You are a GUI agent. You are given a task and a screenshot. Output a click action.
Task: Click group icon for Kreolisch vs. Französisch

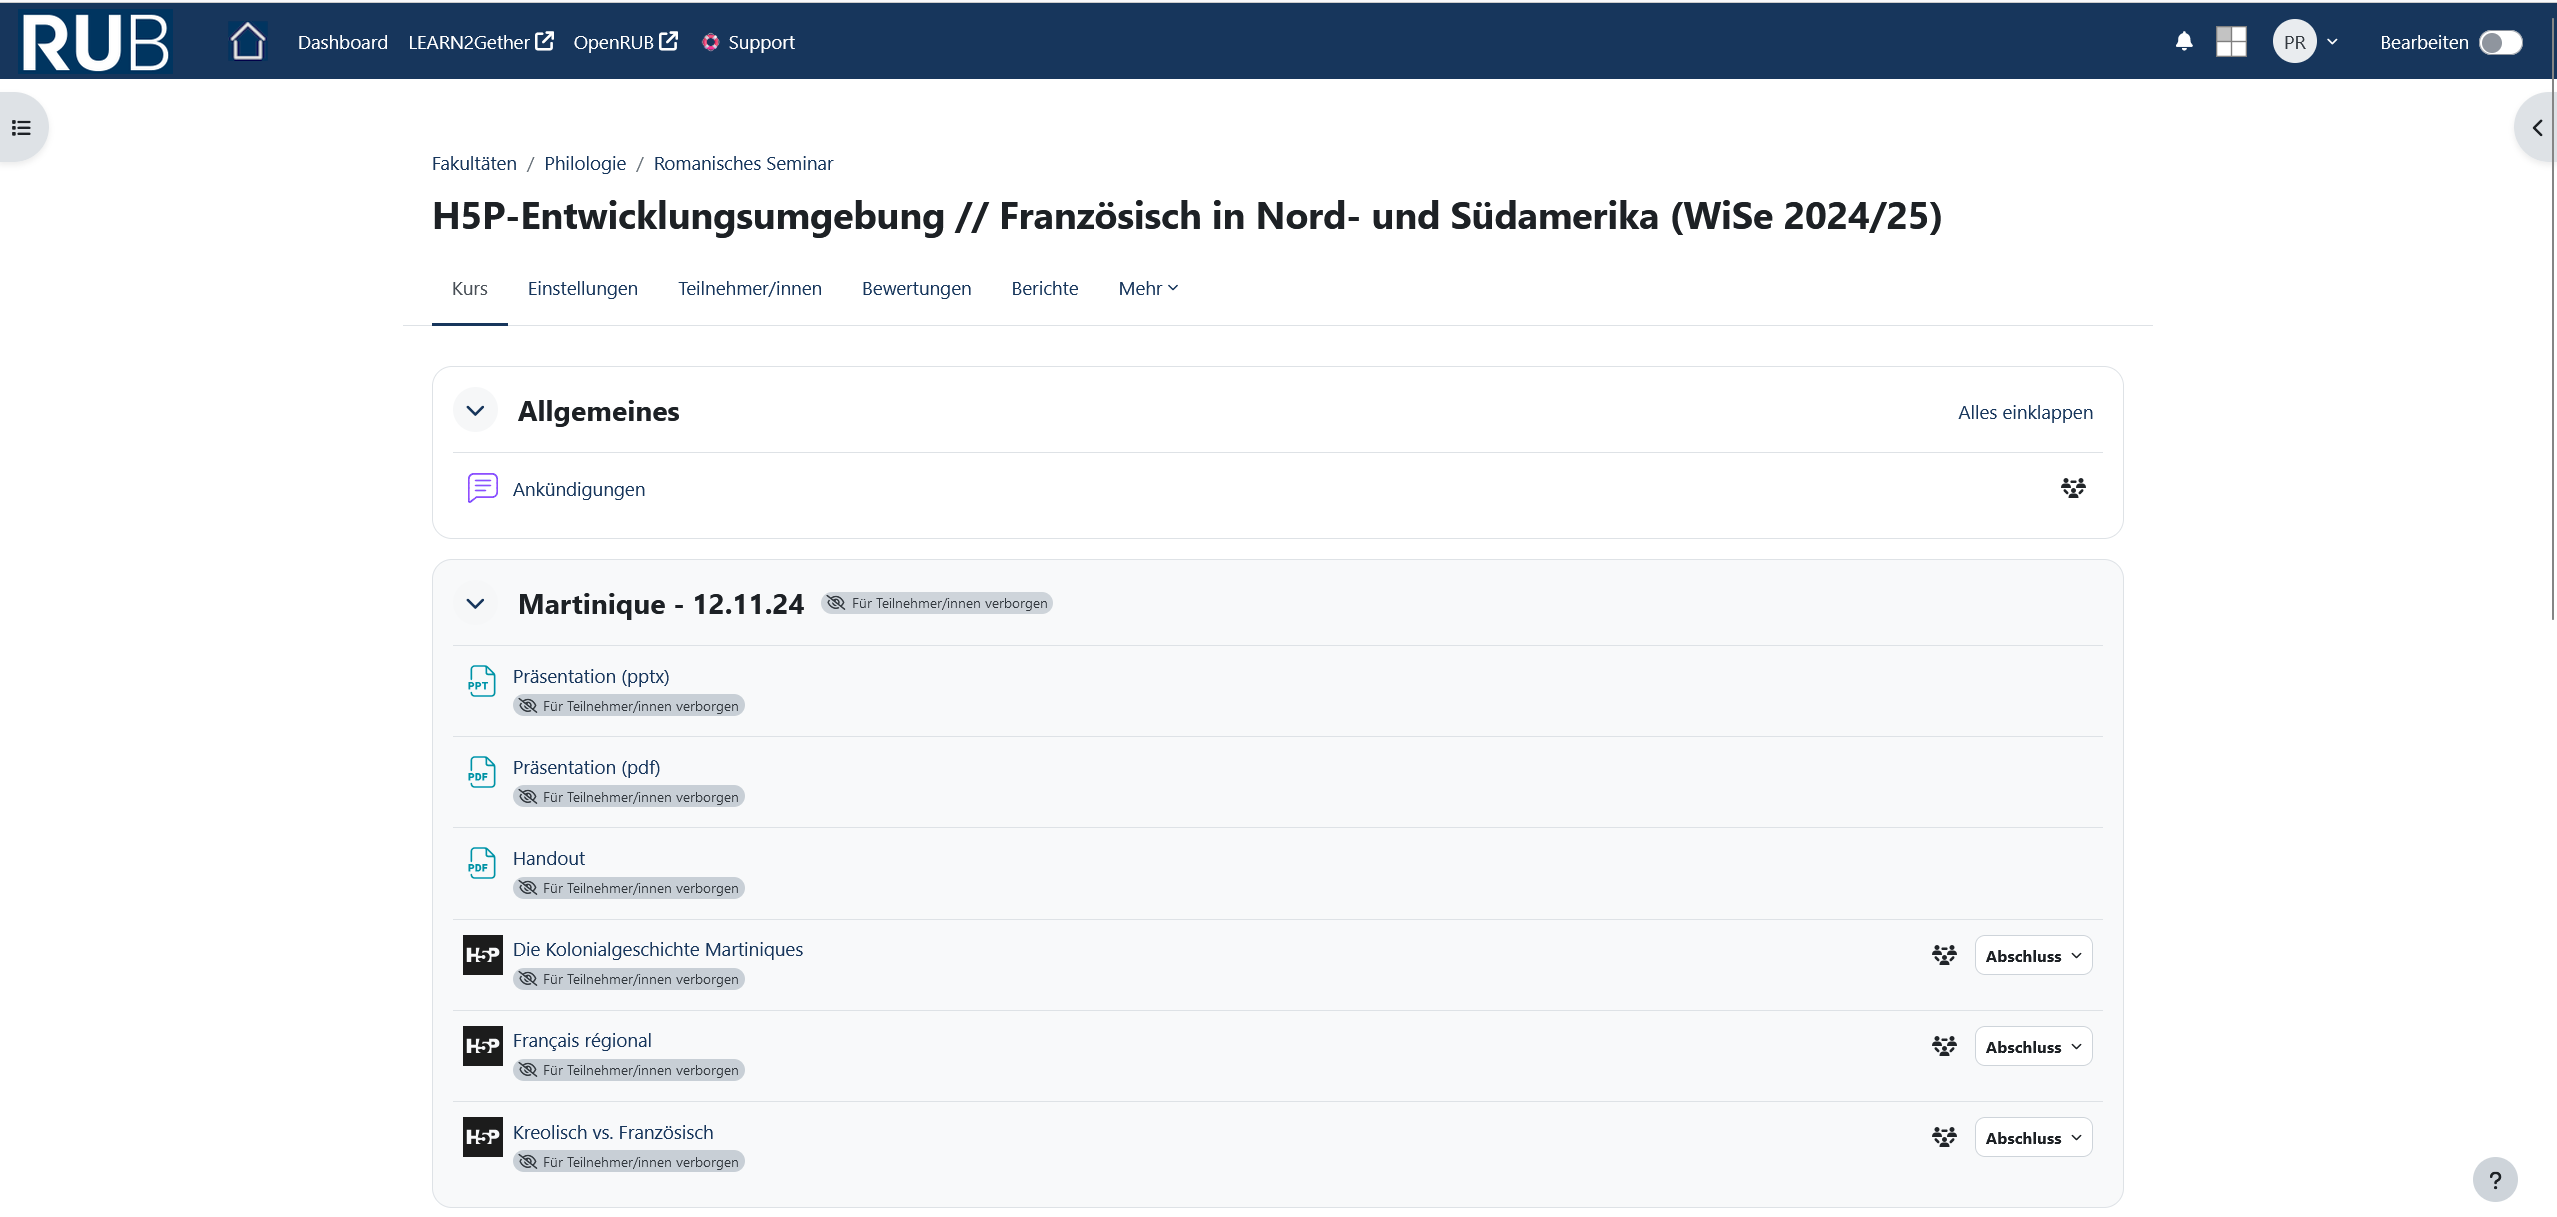pyautogui.click(x=1944, y=1137)
